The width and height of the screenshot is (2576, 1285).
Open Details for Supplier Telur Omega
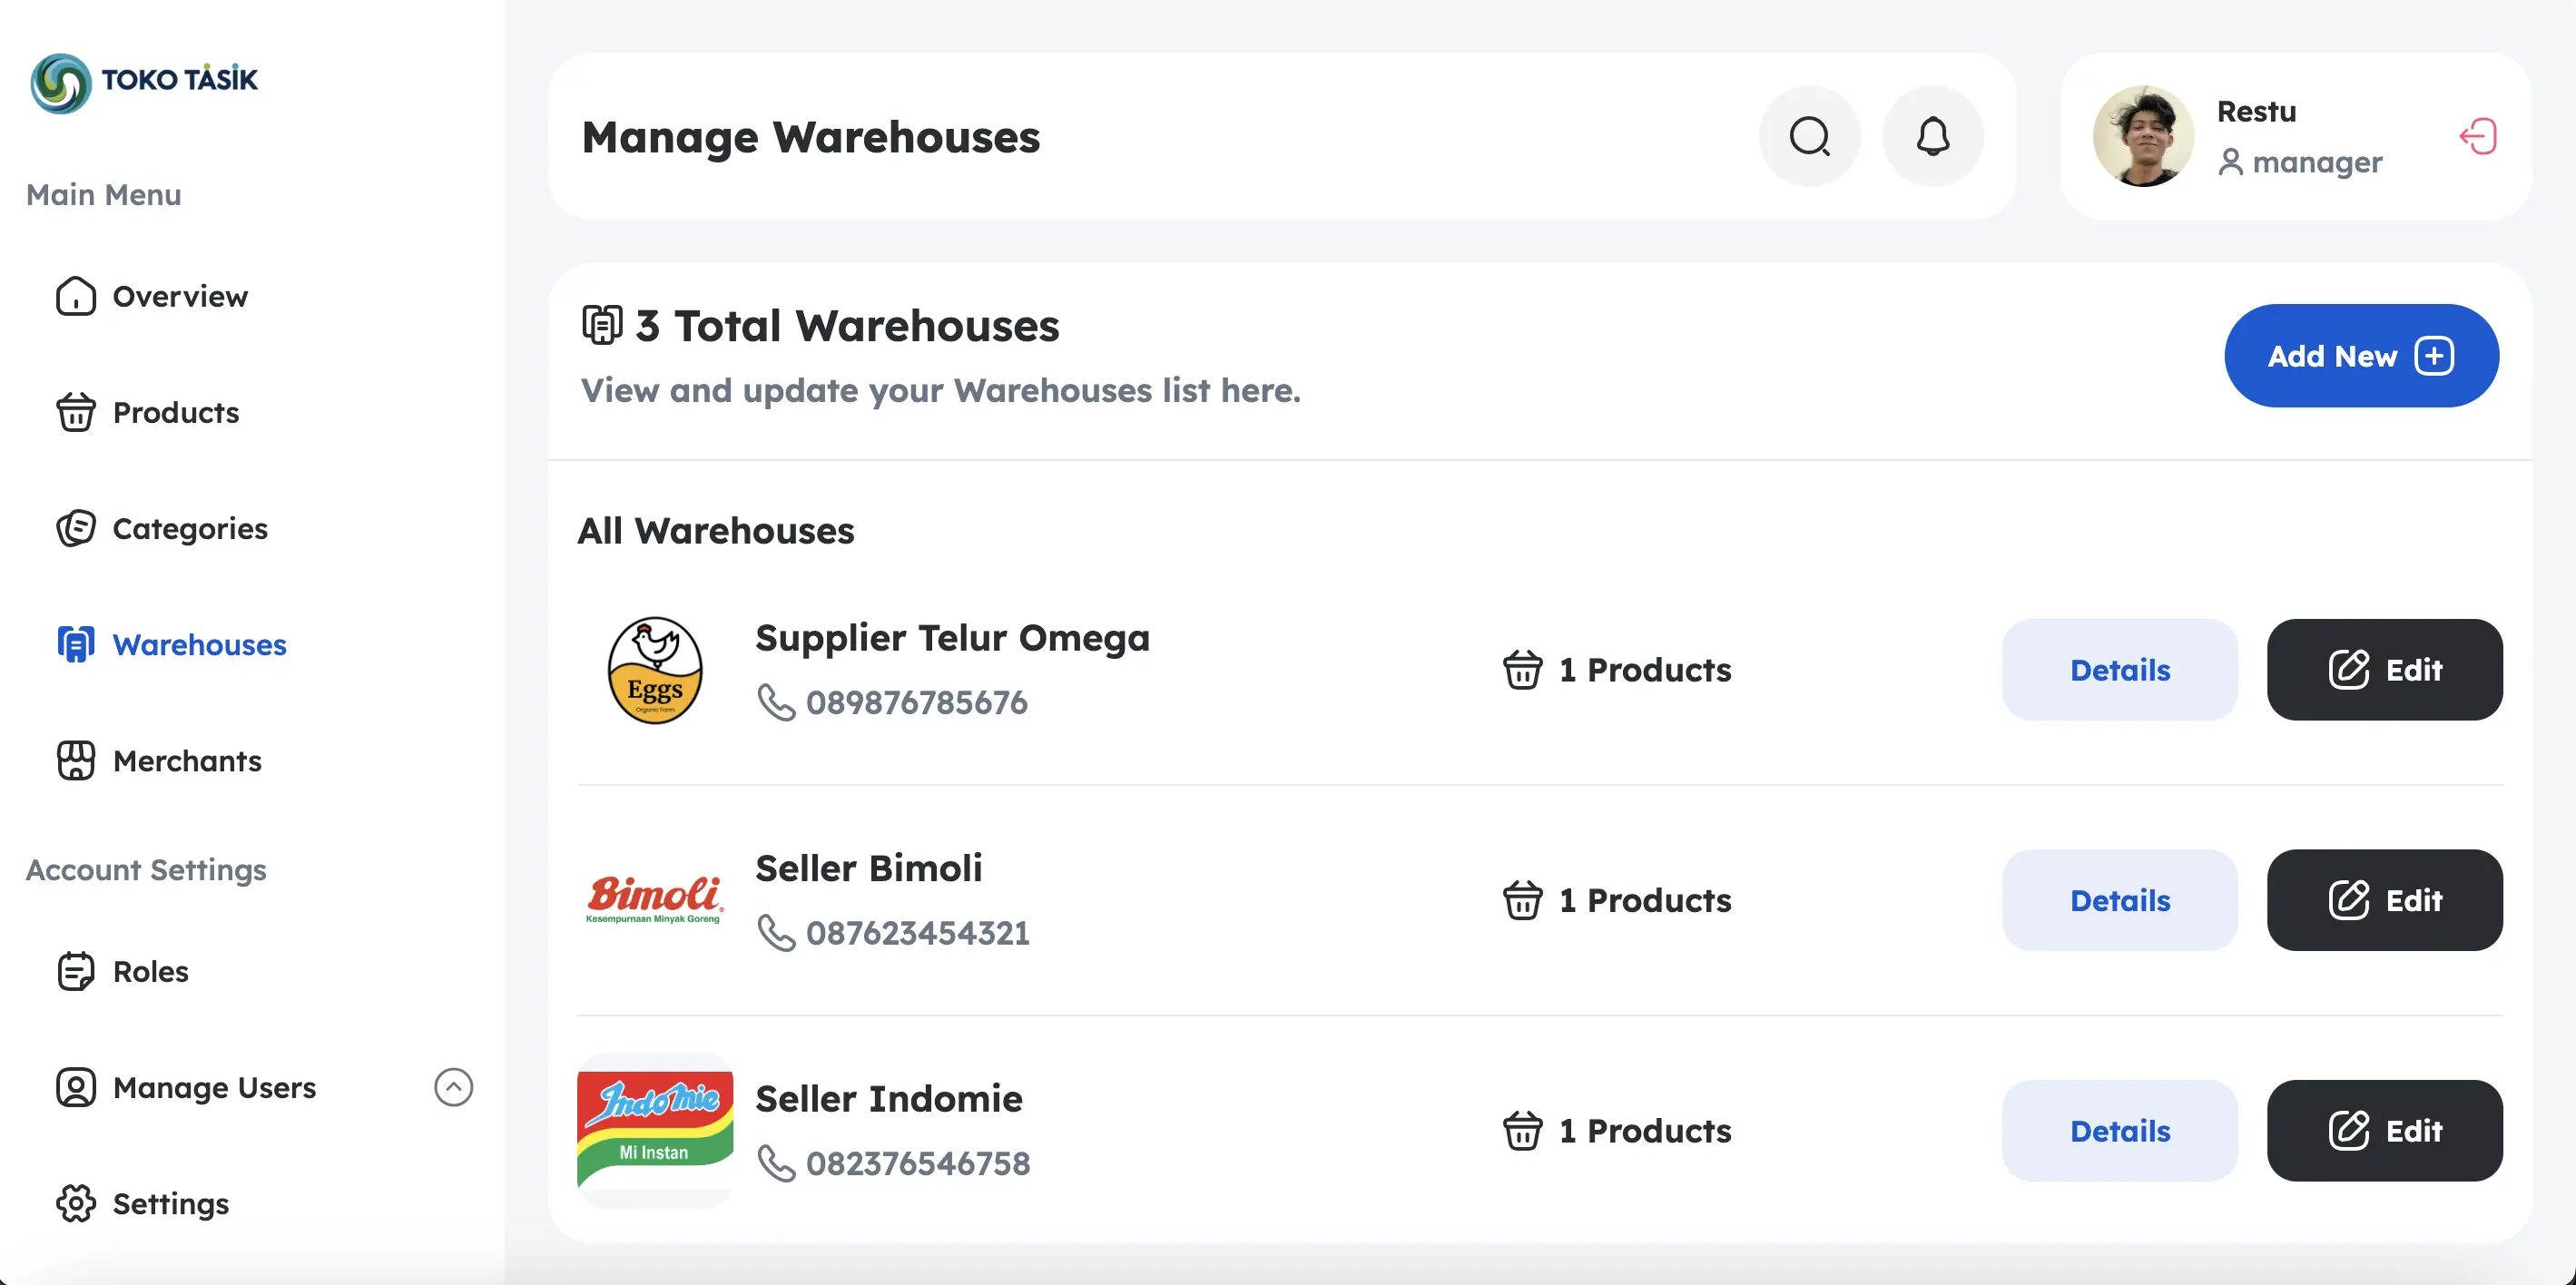[2120, 670]
